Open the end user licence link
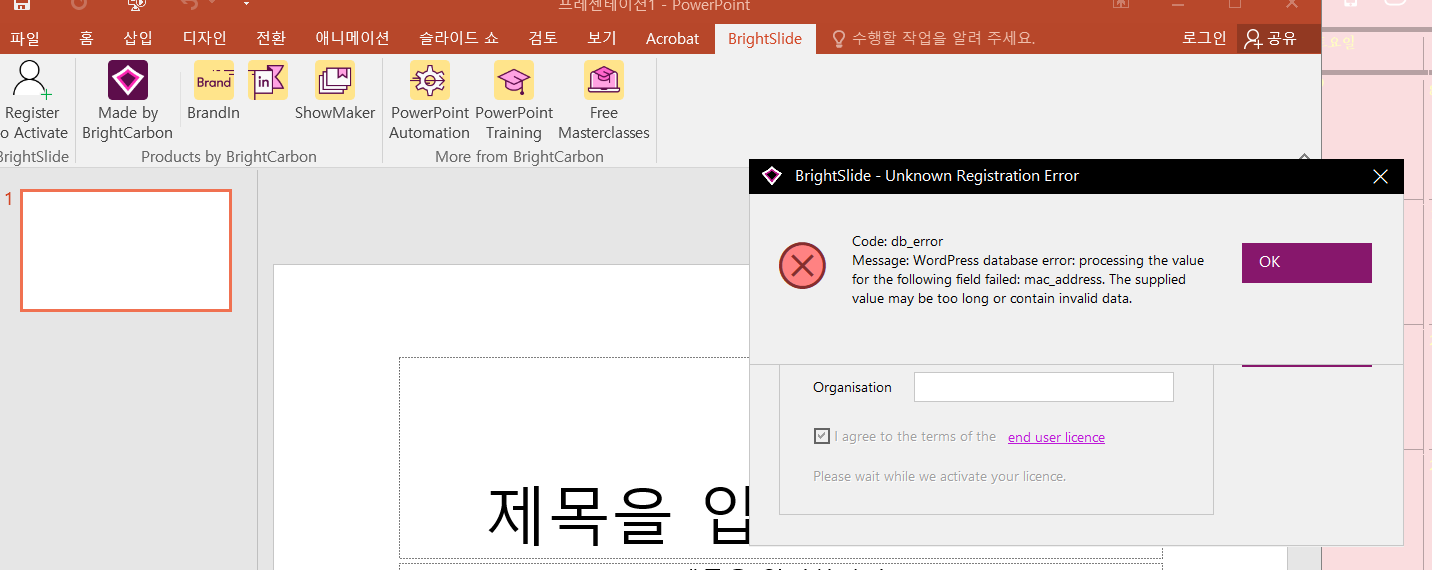Screen dimensions: 1432x570 point(1056,437)
